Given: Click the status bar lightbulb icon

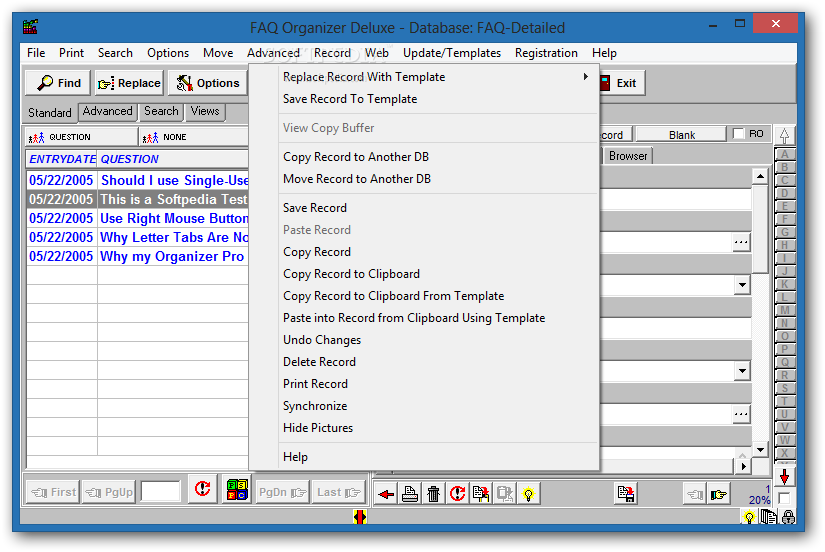Looking at the screenshot, I should click(749, 518).
